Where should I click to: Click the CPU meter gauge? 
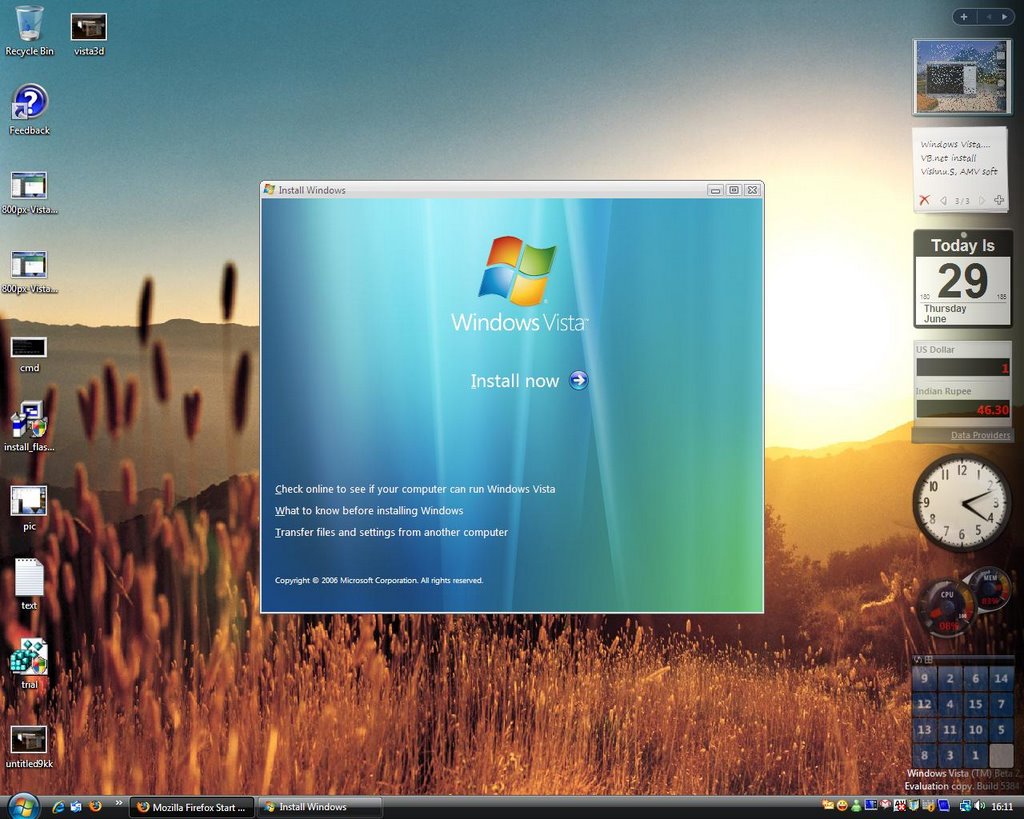click(x=946, y=607)
